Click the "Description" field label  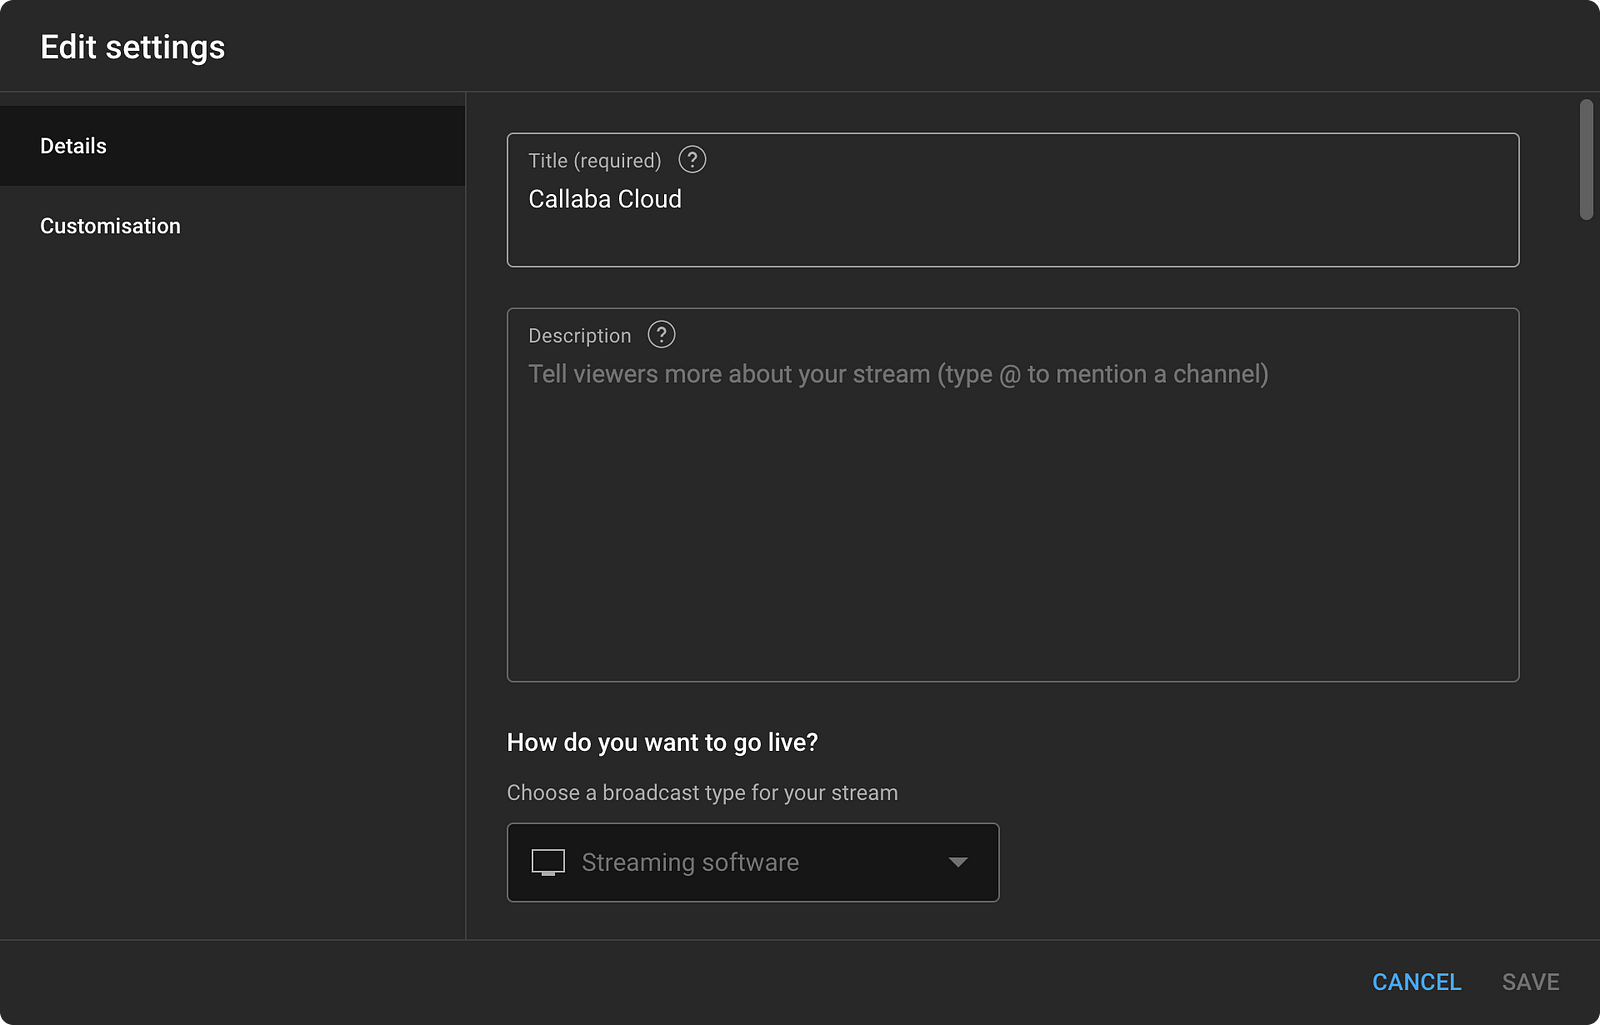click(580, 336)
